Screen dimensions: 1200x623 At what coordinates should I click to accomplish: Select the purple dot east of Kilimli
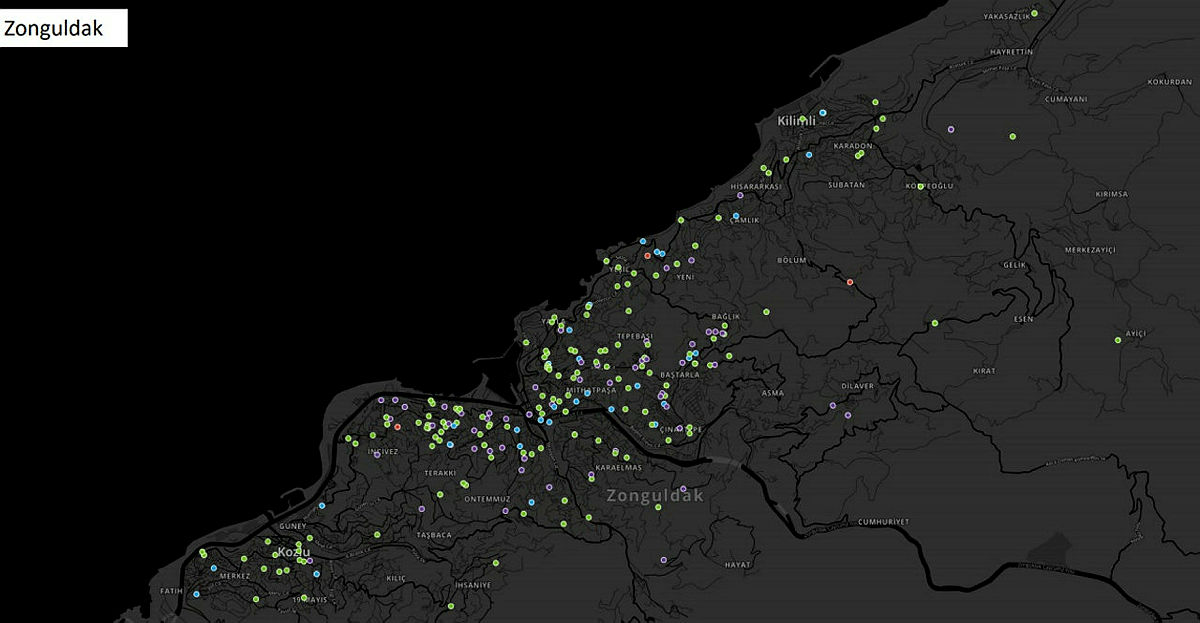(x=951, y=129)
